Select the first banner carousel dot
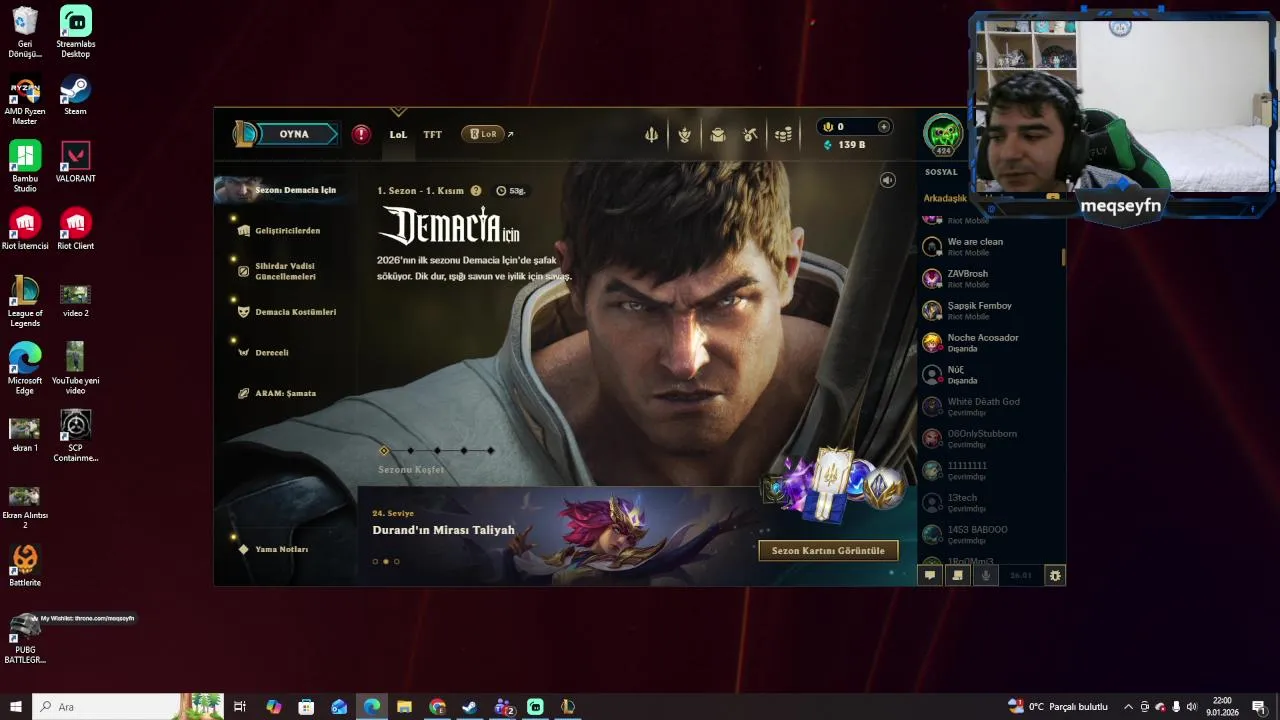 click(375, 561)
